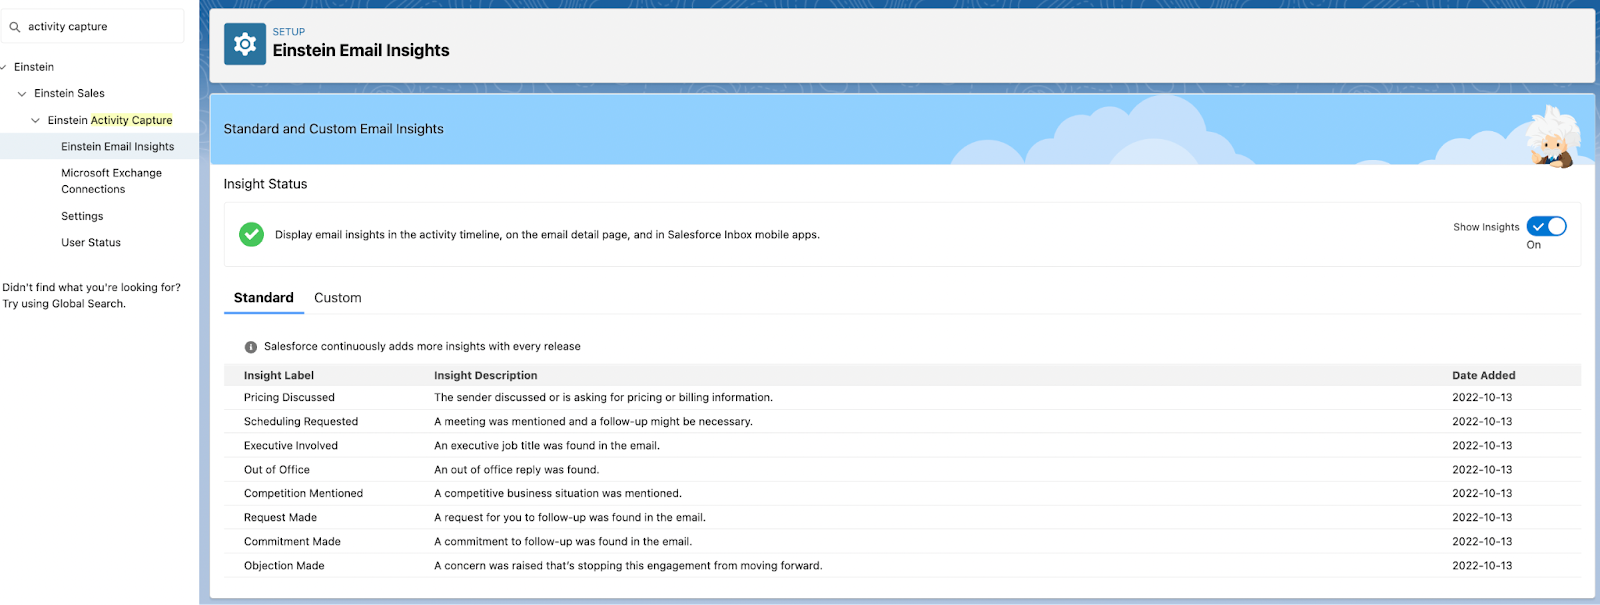Open Microsoft Exchange Connections in sidebar
Image resolution: width=1600 pixels, height=605 pixels.
point(111,181)
